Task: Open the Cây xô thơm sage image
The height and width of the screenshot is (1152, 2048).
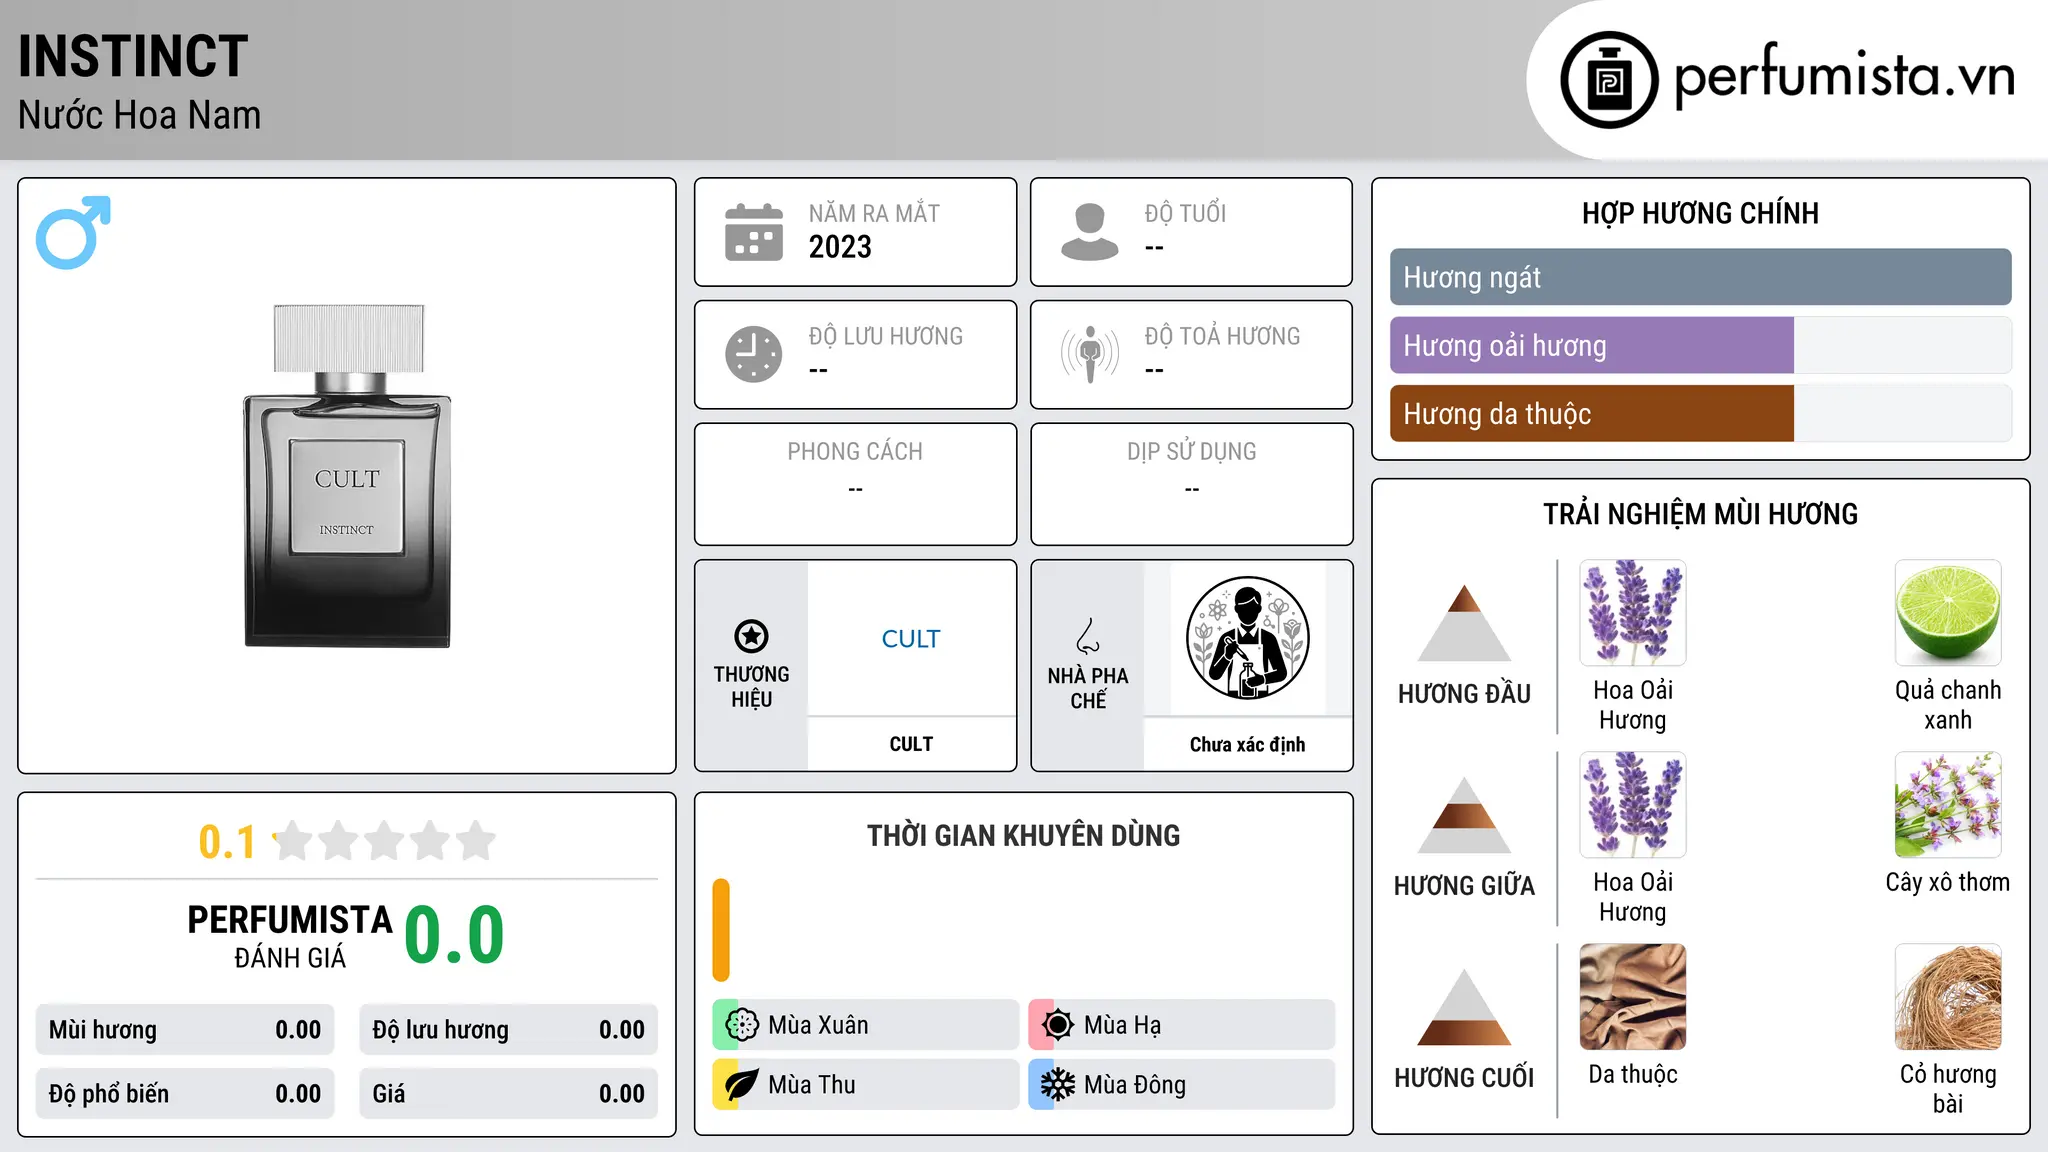Action: [1948, 805]
